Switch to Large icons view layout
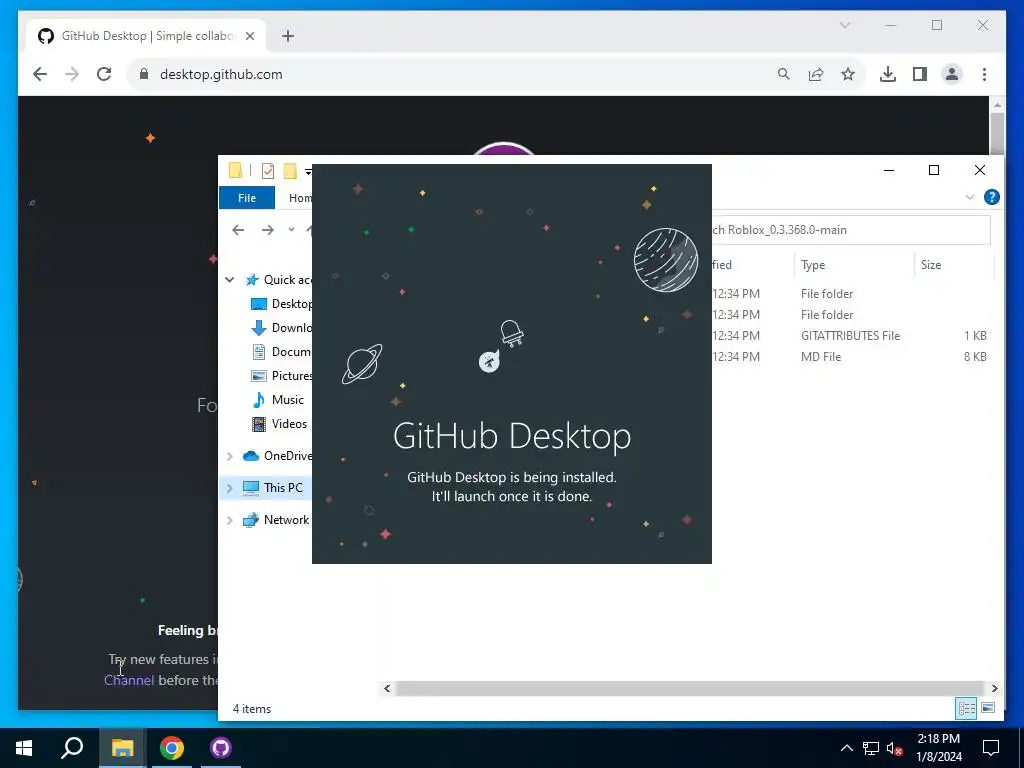Screen dimensions: 1024x768 (988, 708)
